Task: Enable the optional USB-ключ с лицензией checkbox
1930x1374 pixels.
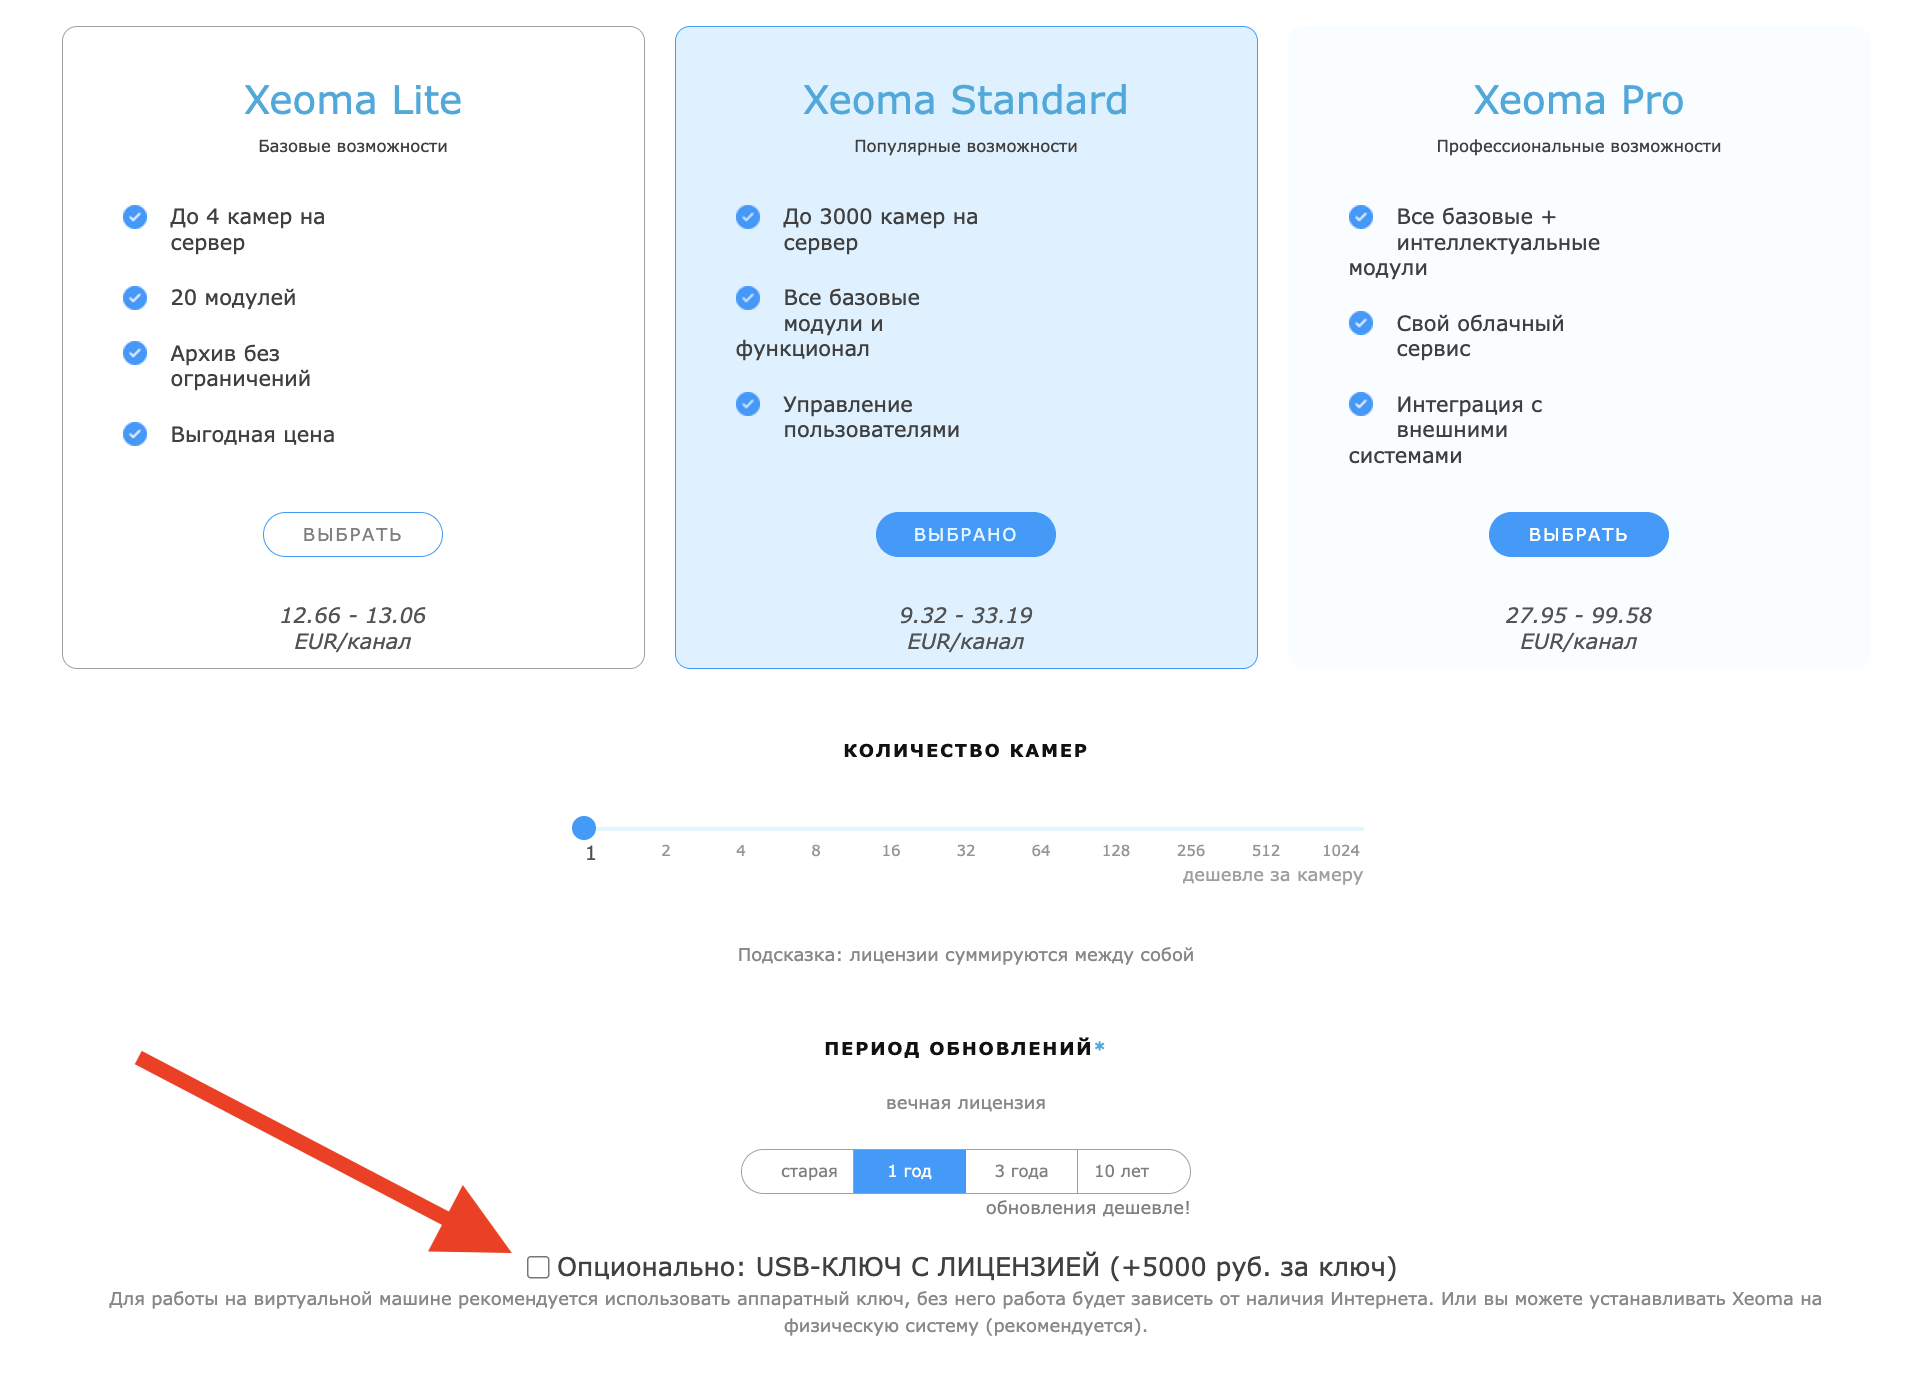Action: pyautogui.click(x=538, y=1268)
